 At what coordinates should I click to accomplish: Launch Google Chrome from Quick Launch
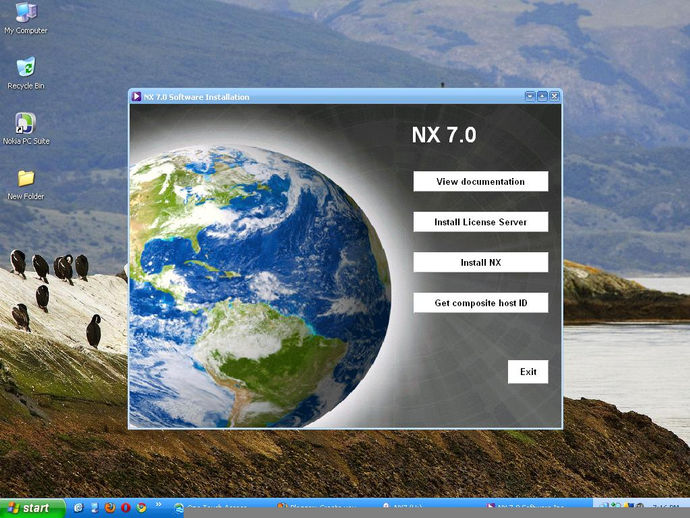coord(141,508)
